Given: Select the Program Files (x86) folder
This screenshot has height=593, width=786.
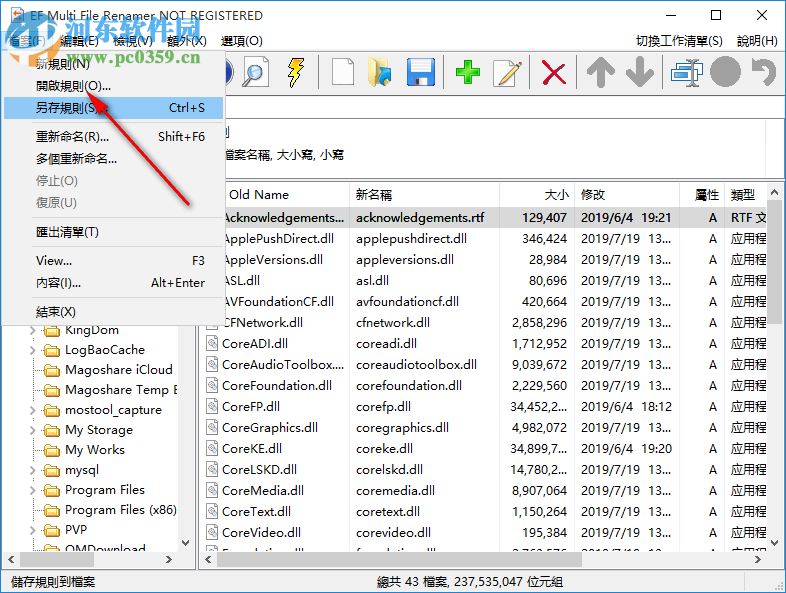Looking at the screenshot, I should pyautogui.click(x=121, y=510).
